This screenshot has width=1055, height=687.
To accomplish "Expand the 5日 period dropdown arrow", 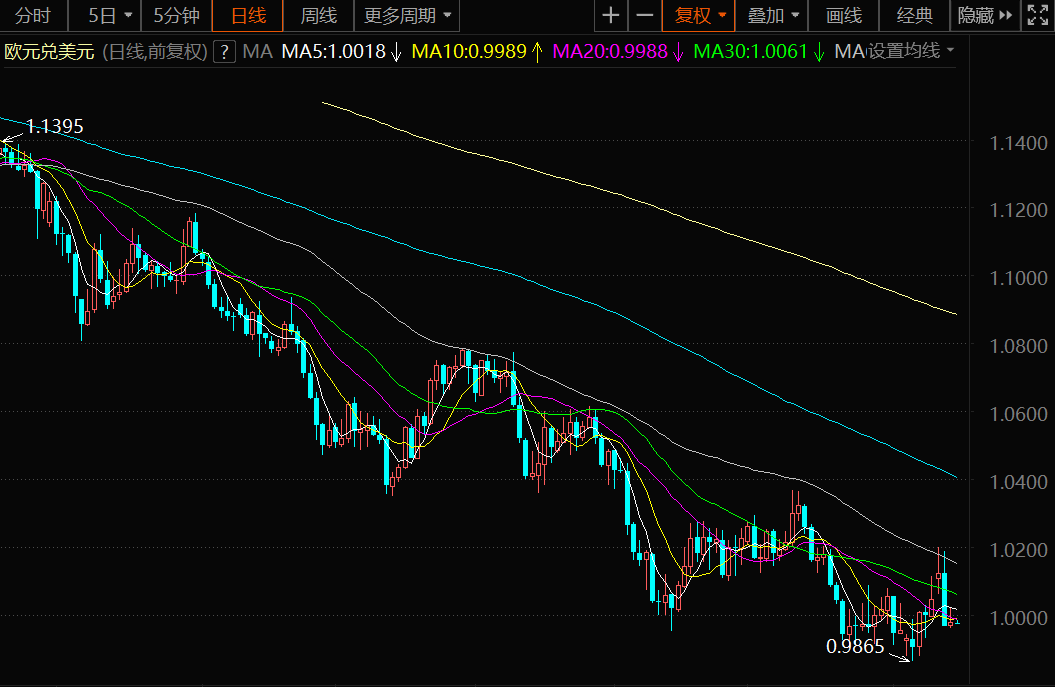I will pyautogui.click(x=129, y=15).
